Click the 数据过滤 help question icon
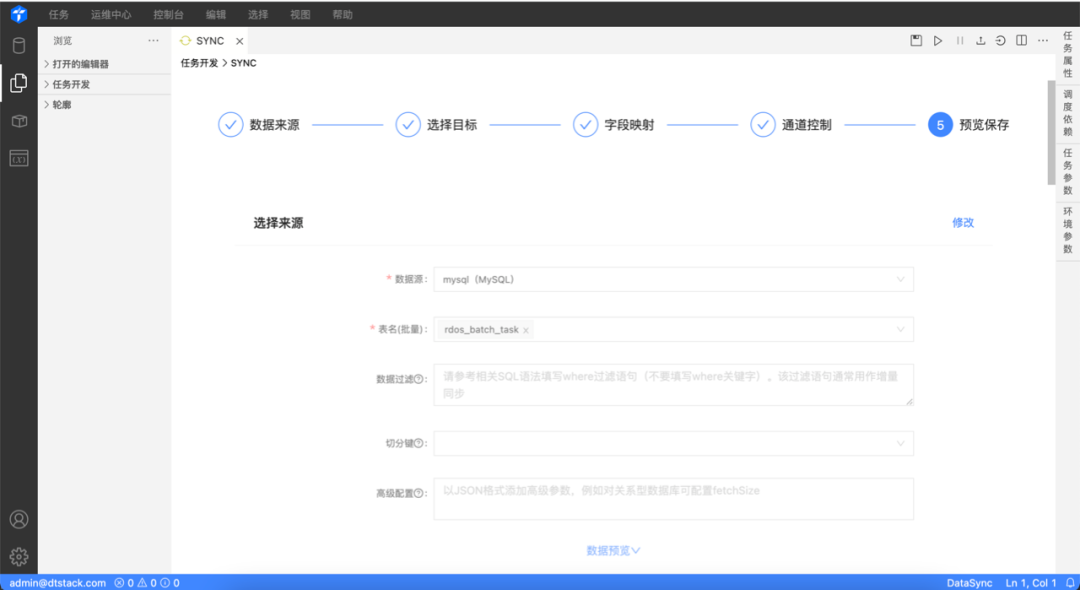Image resolution: width=1080 pixels, height=590 pixels. 418,379
